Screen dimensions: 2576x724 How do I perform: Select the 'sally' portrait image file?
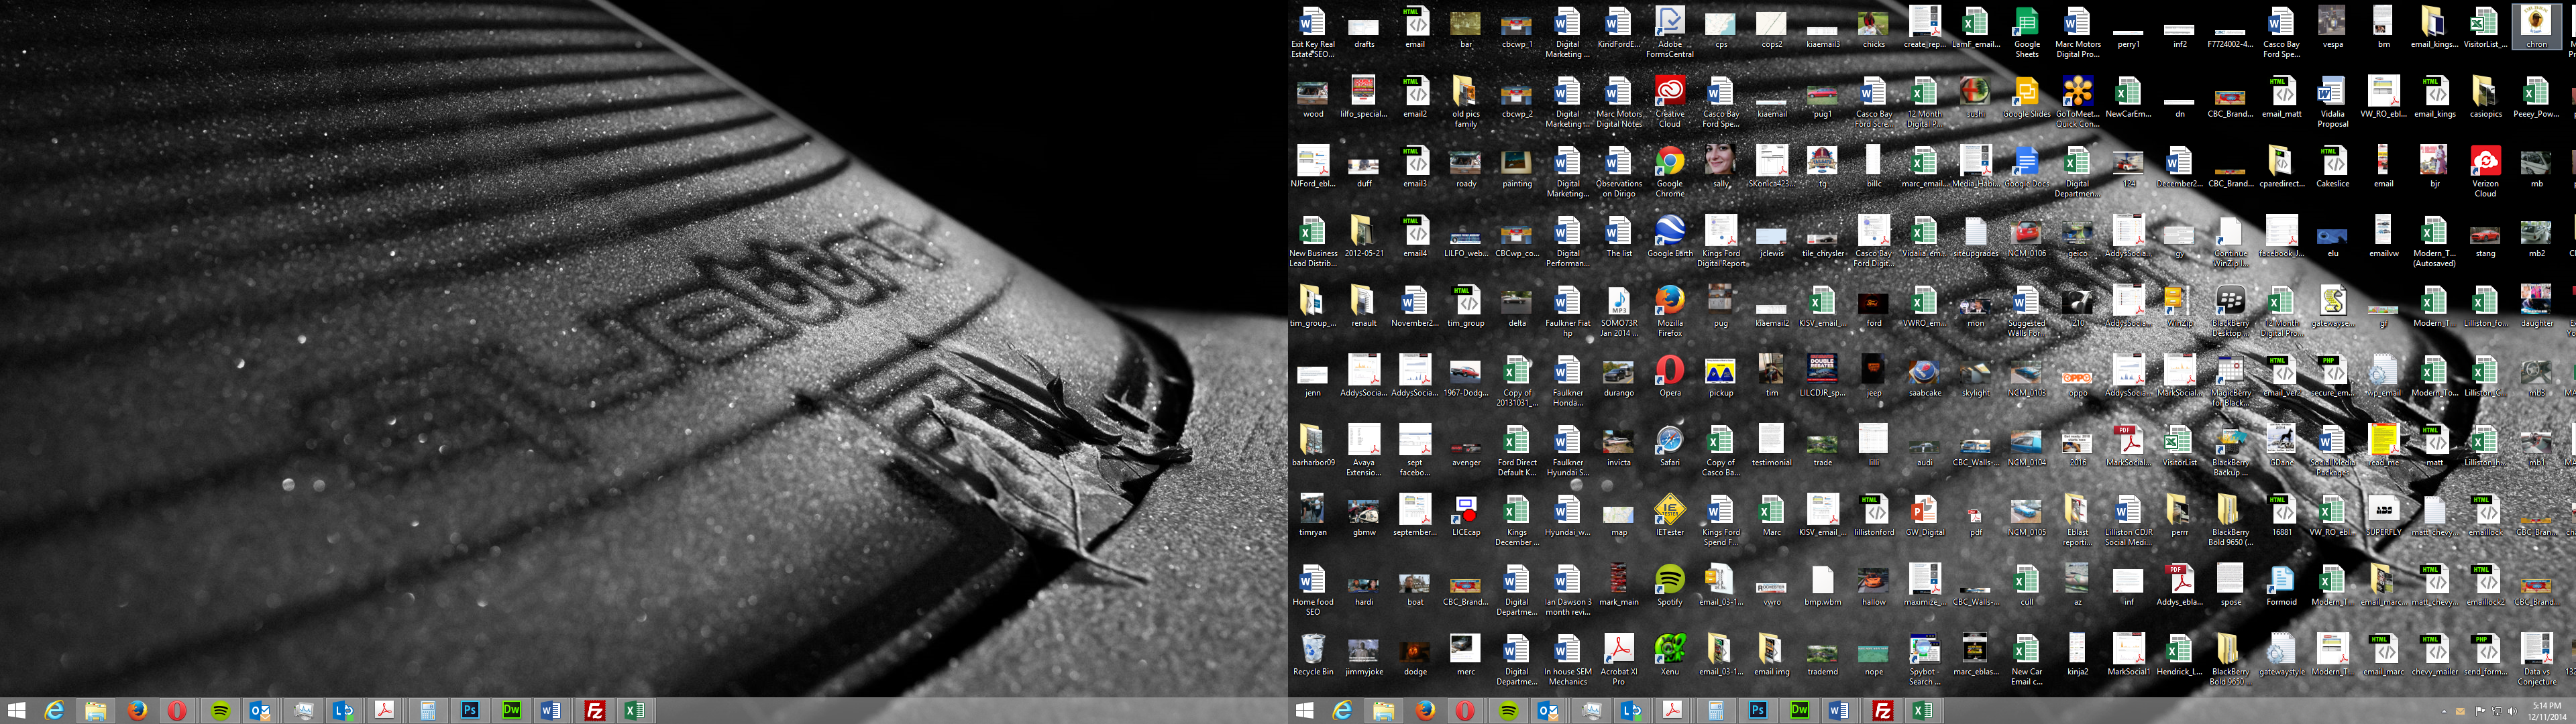1720,167
